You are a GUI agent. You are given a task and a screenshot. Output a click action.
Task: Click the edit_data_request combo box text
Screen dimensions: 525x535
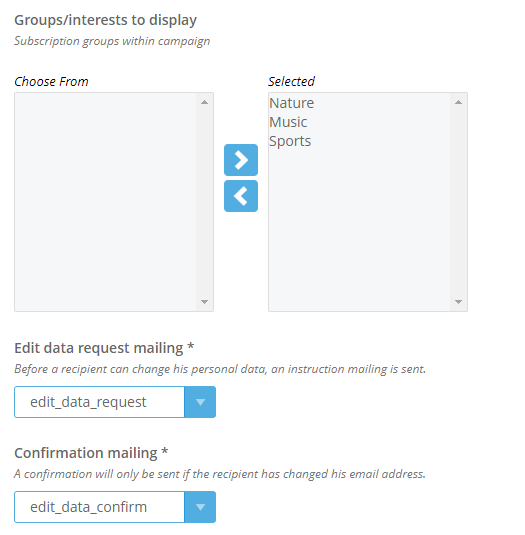tap(88, 402)
